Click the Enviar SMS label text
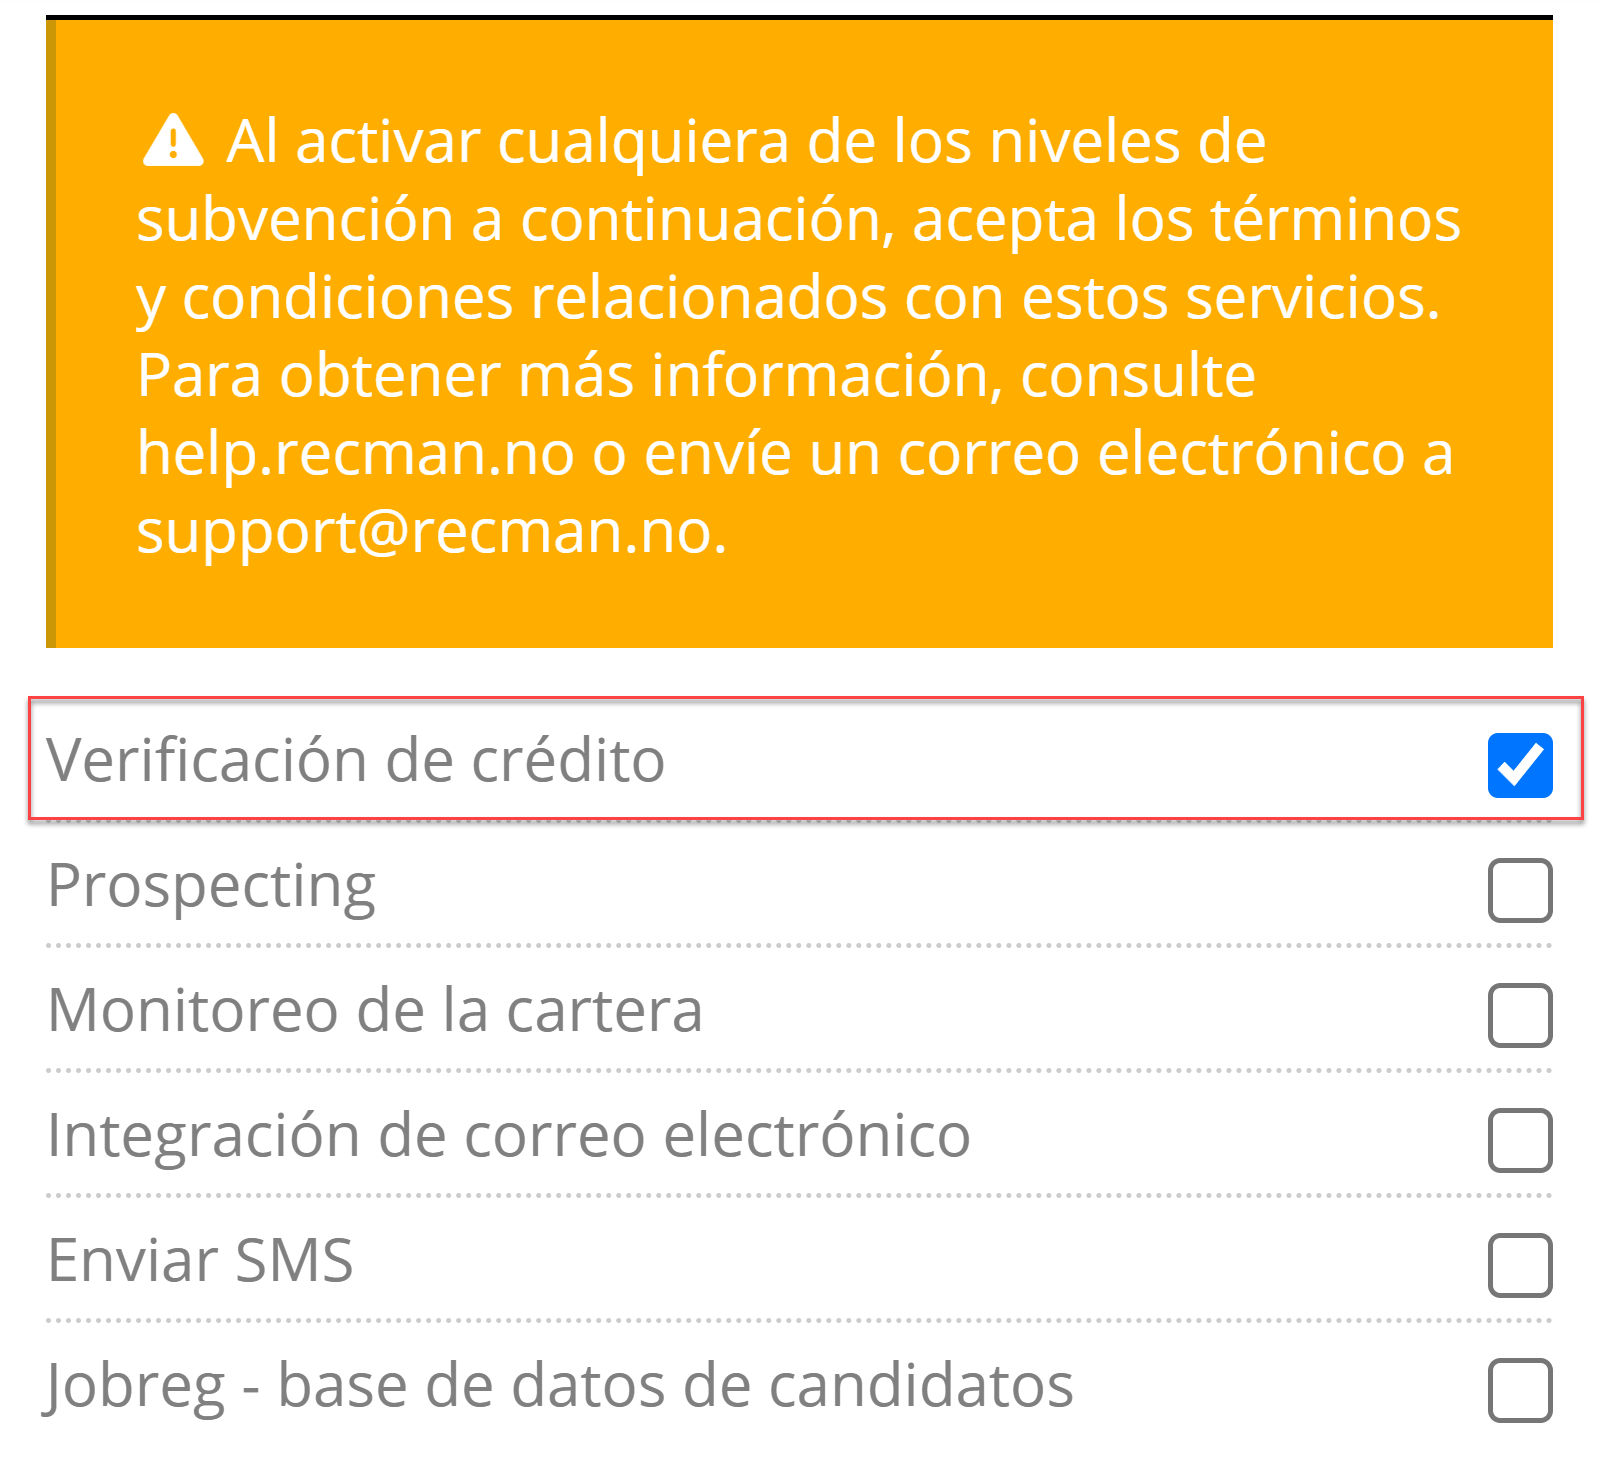Image resolution: width=1605 pixels, height=1470 pixels. click(200, 1260)
